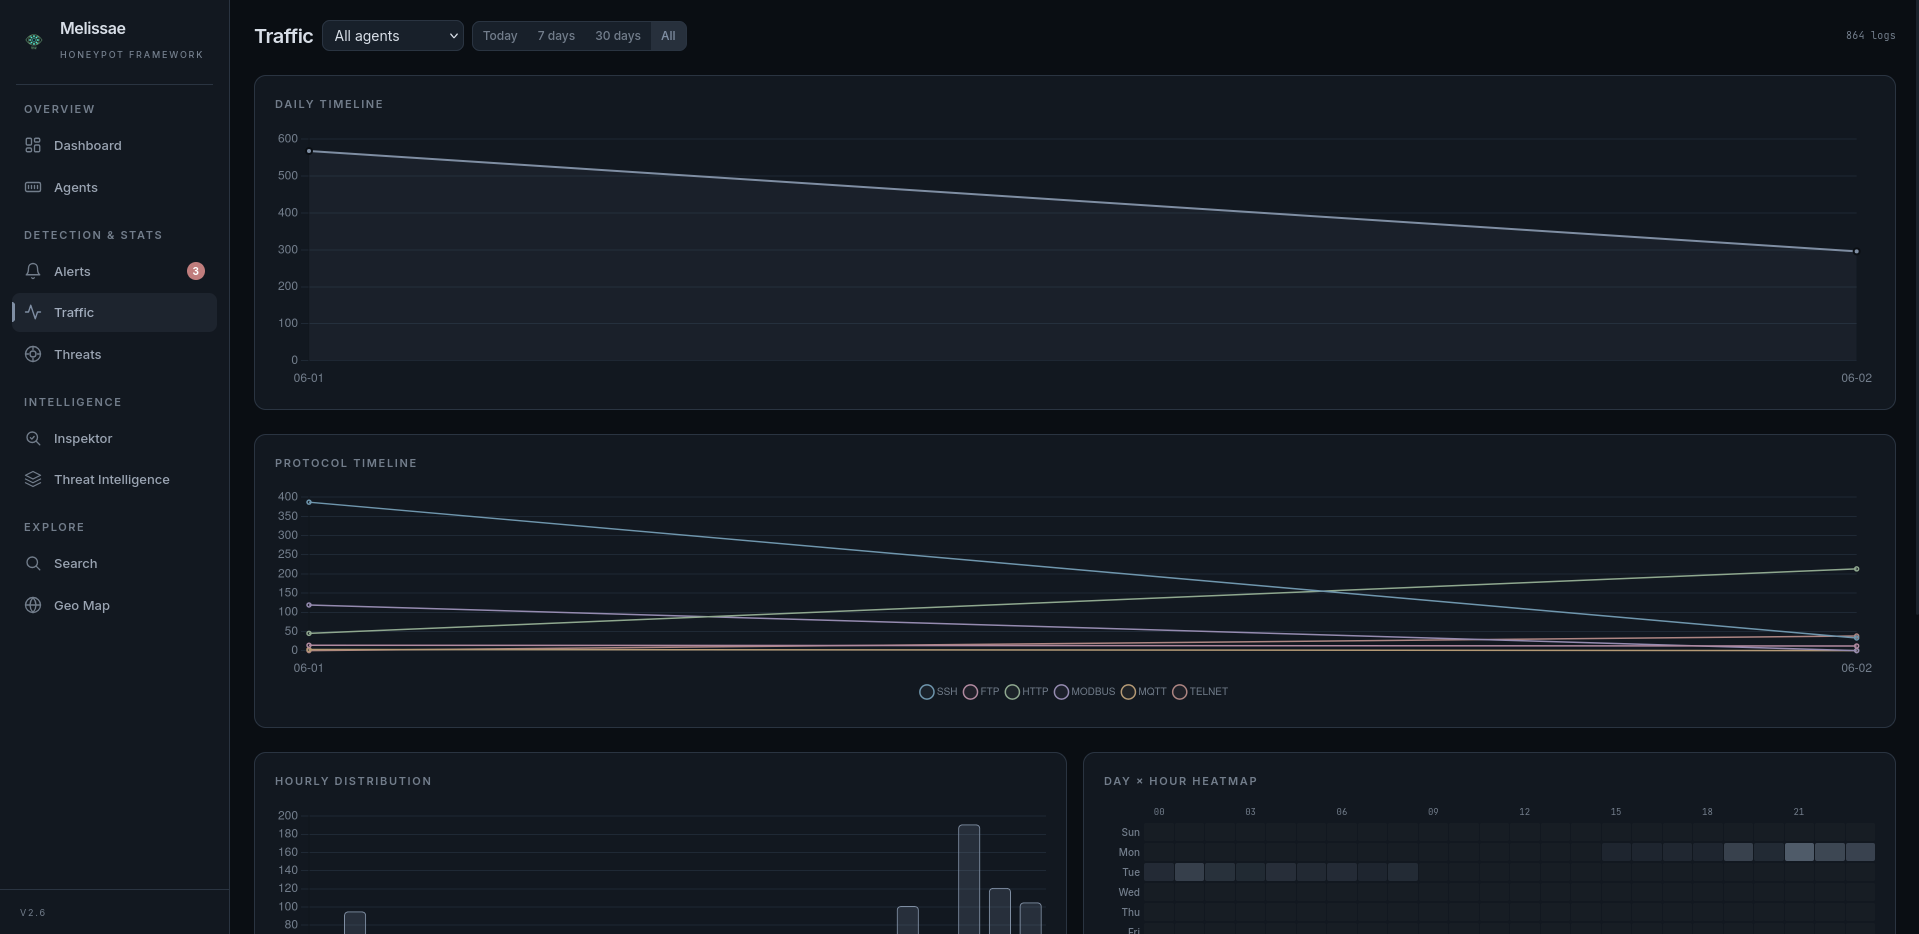Click the Mon row label in heatmap
Viewport: 1919px width, 934px height.
pos(1129,852)
